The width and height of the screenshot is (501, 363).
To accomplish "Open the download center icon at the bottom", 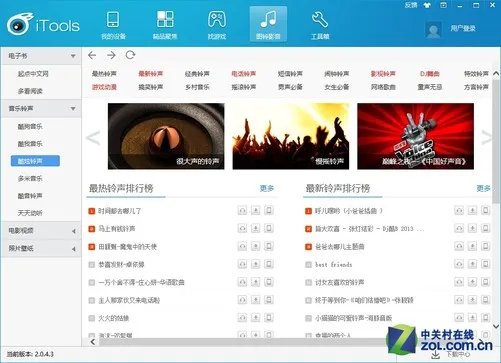I will 436,354.
